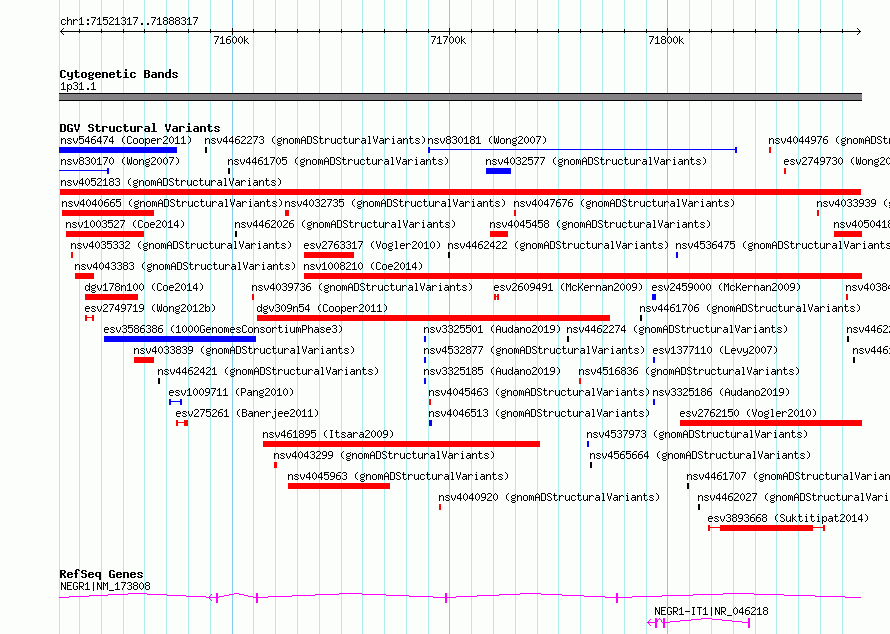Image resolution: width=890 pixels, height=634 pixels.
Task: Click nsv1003527 (Coe2014) variant label
Action: (125, 224)
